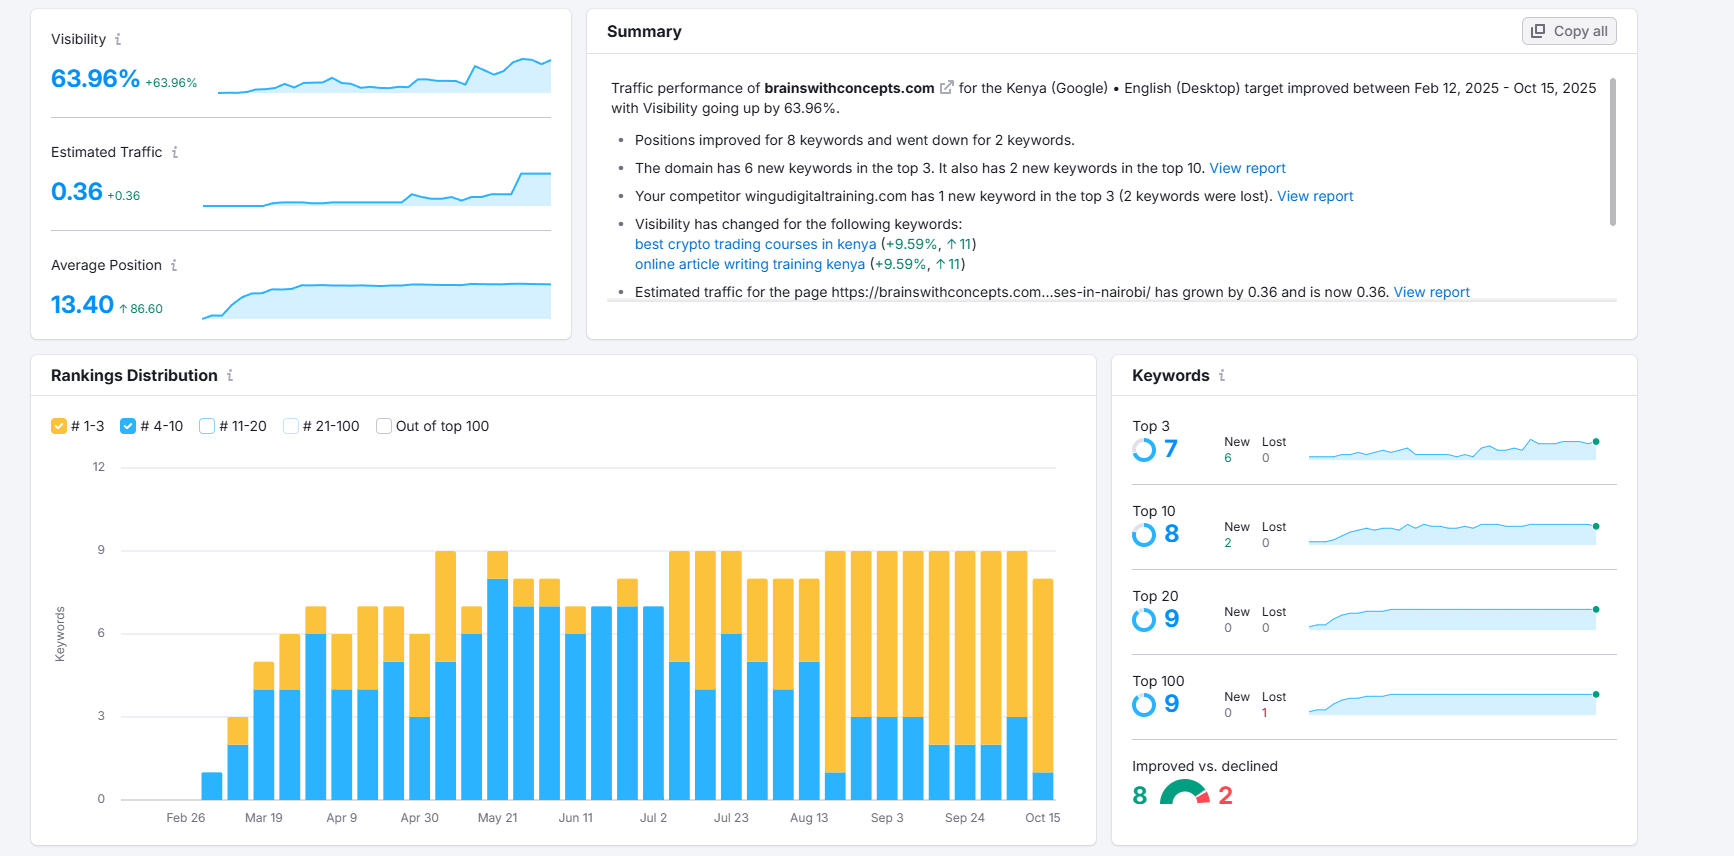Open View report for competitor wingudigitaltraining.com
Screen dimensions: 1734x856
[1314, 197]
